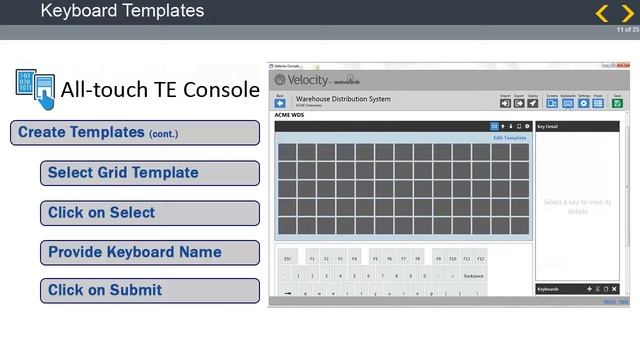Click the Velocity Back arrow button
This screenshot has width=640, height=360.
(280, 103)
